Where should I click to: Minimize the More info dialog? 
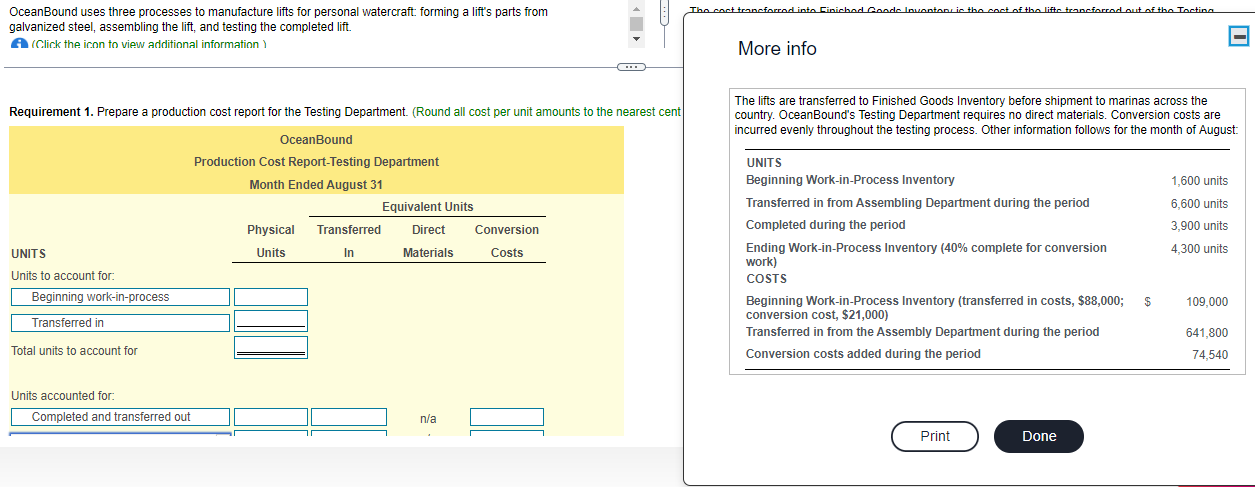point(1239,36)
